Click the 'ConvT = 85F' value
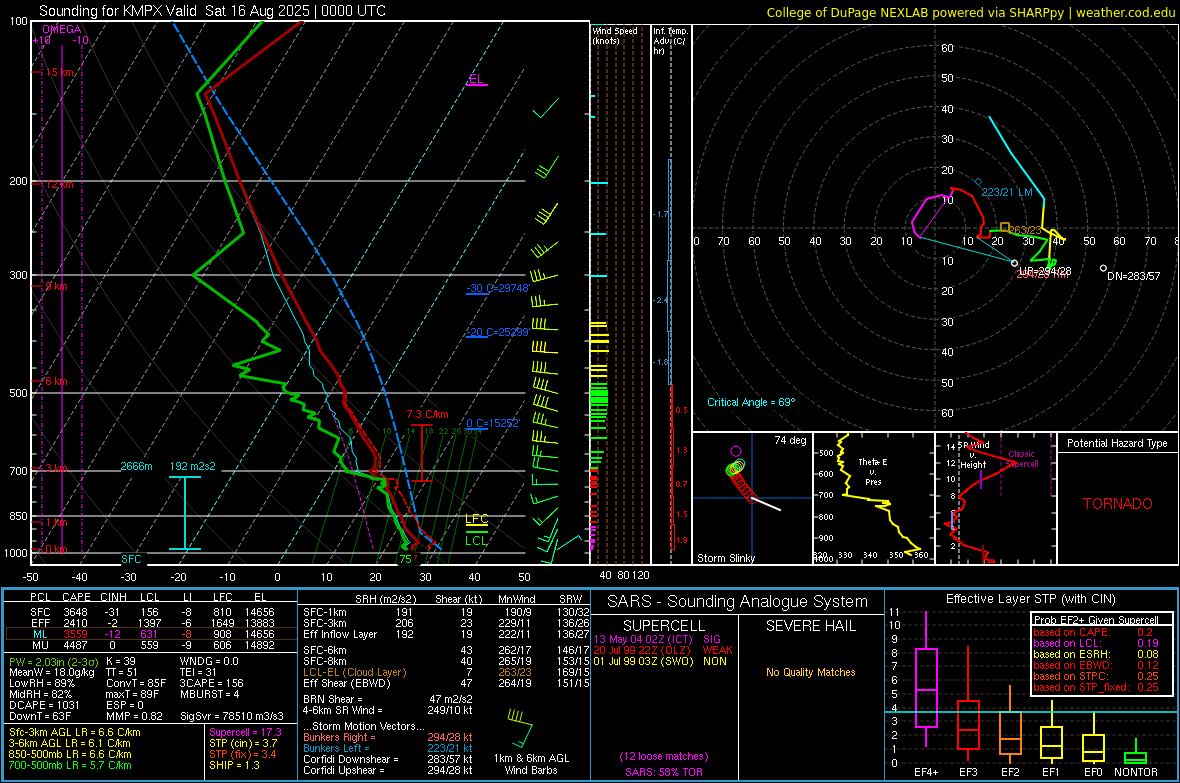The width and height of the screenshot is (1180, 783). [x=136, y=684]
